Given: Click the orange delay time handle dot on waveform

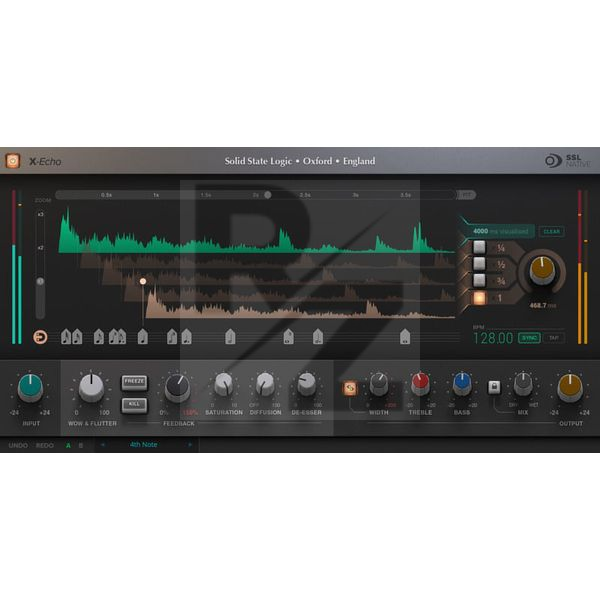Looking at the screenshot, I should (x=143, y=281).
